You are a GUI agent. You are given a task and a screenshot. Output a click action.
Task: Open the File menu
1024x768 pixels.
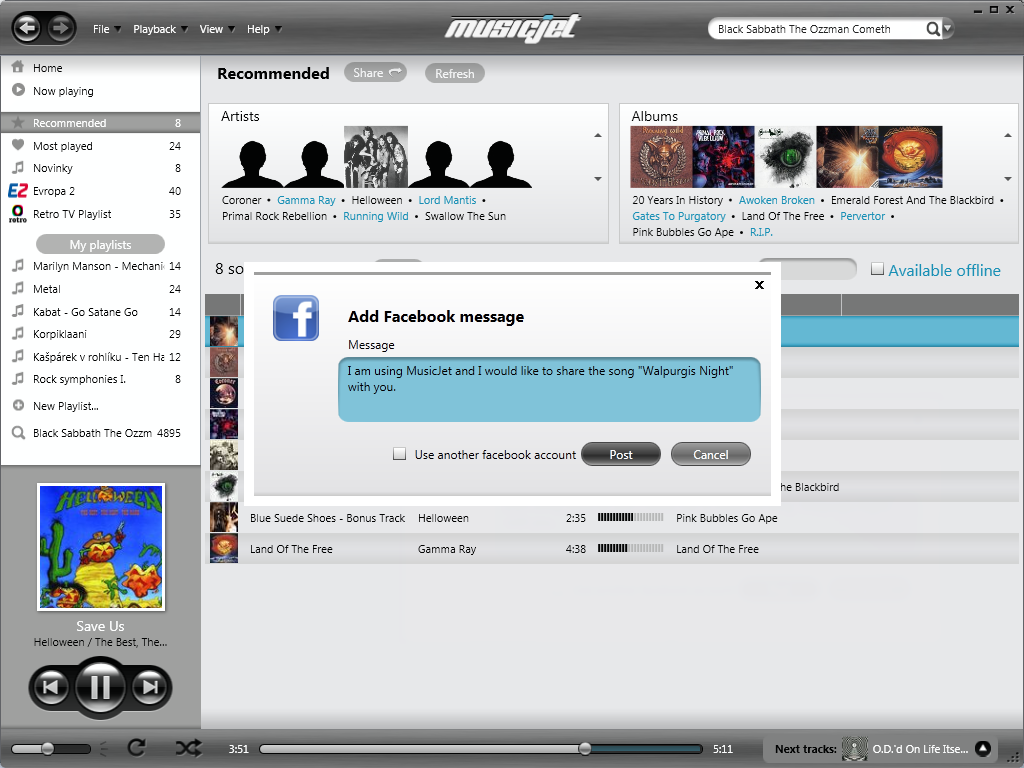click(106, 29)
